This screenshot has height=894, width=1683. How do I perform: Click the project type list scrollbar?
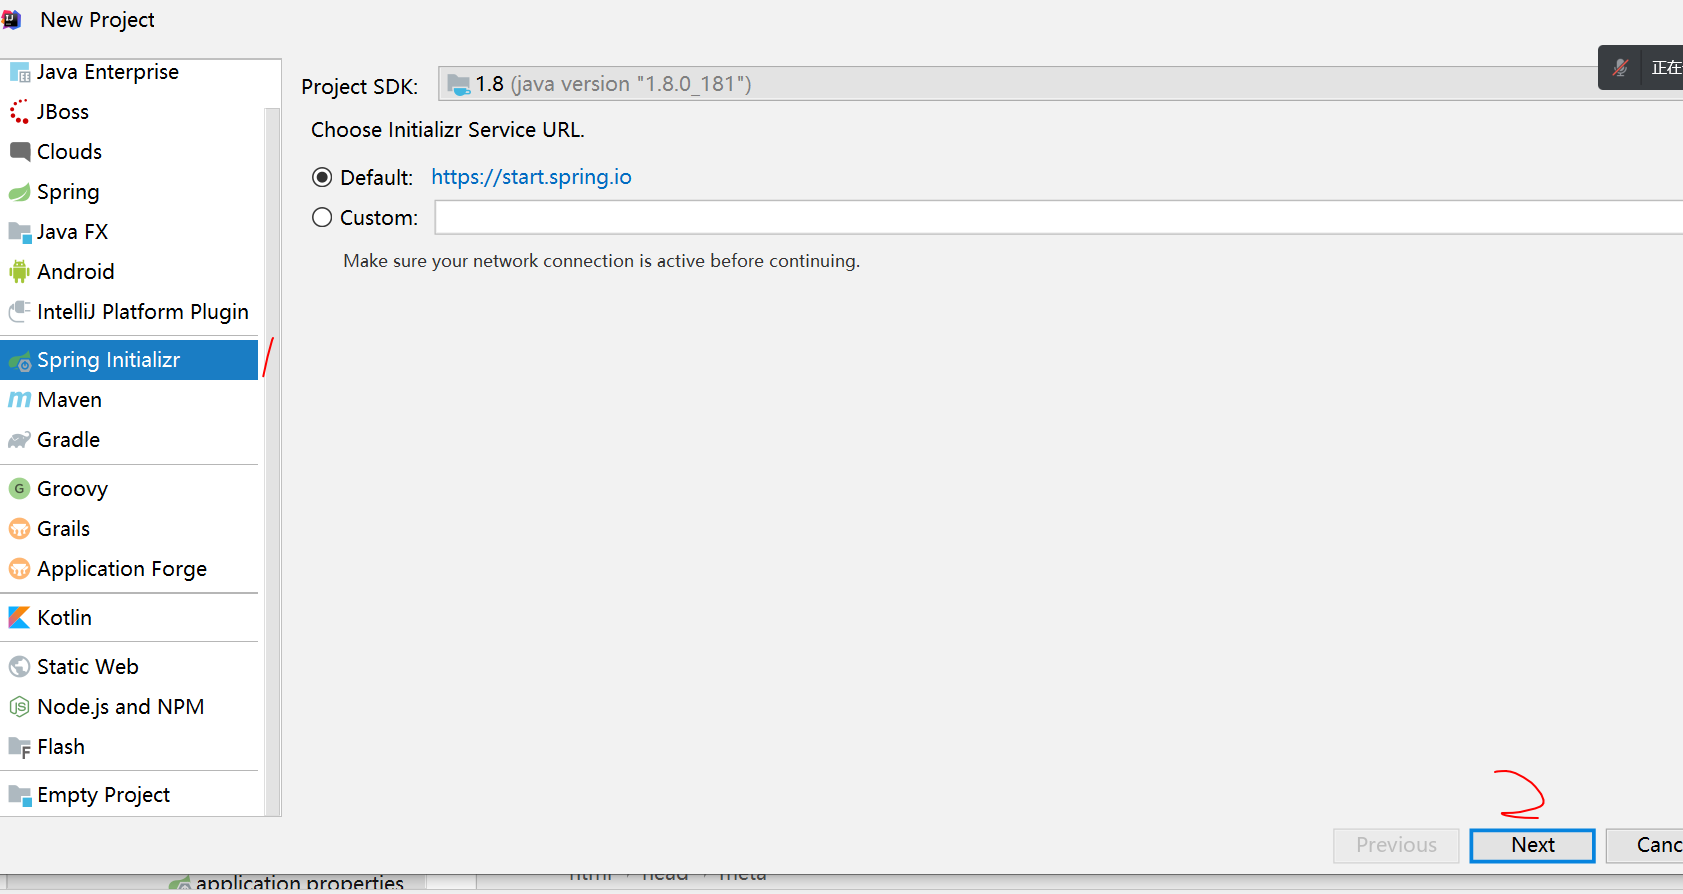[272, 460]
